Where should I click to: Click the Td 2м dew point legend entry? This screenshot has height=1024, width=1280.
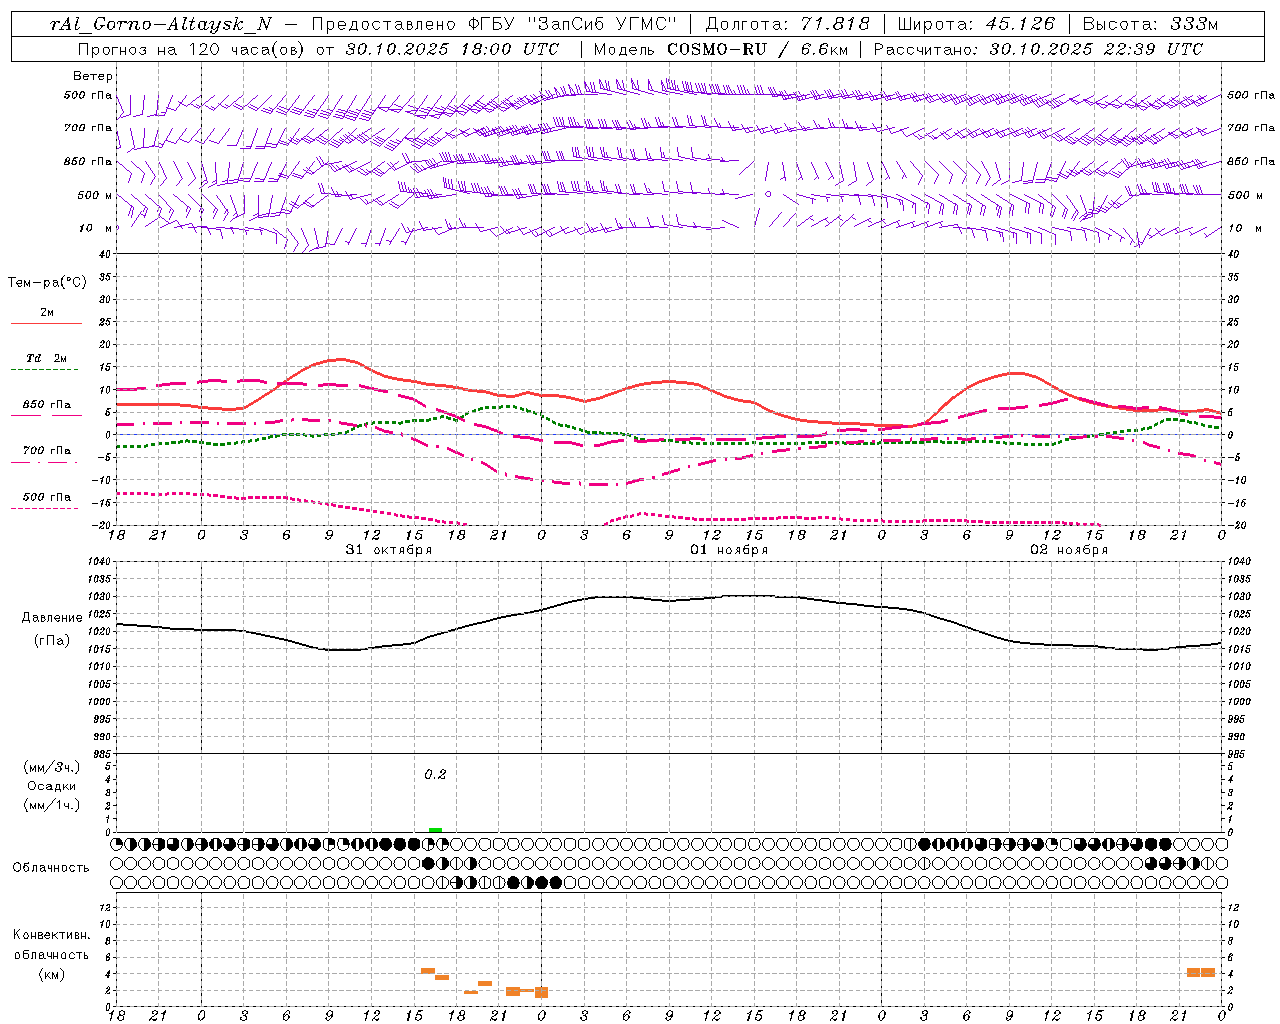pos(46,358)
